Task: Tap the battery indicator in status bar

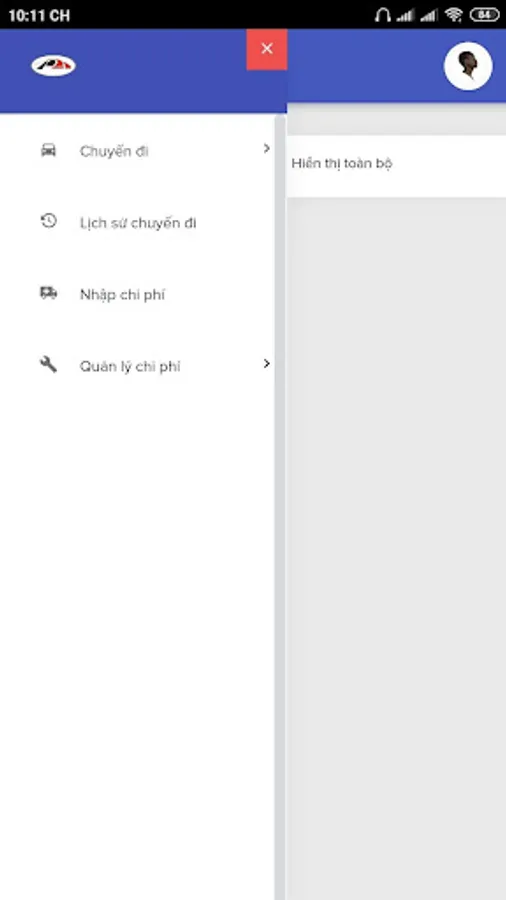Action: [484, 15]
